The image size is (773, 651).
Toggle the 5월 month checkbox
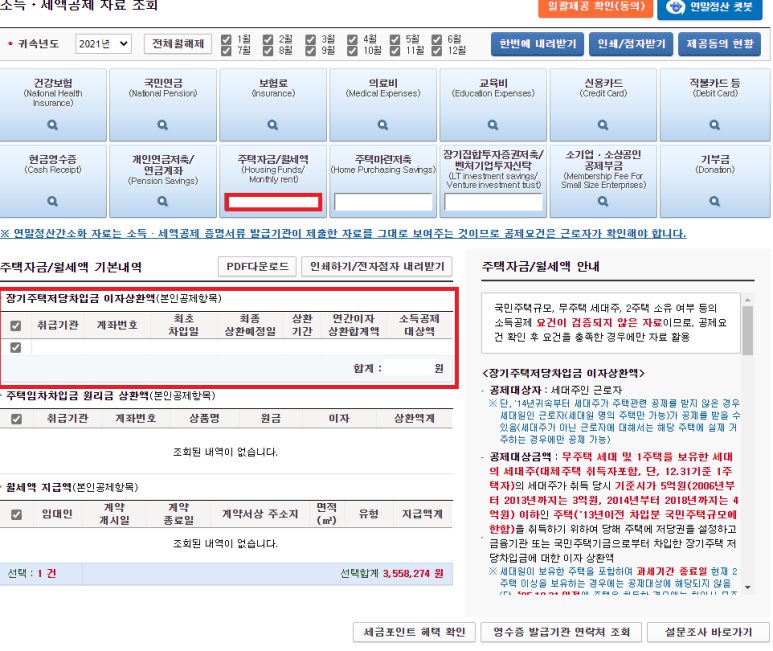coord(394,39)
